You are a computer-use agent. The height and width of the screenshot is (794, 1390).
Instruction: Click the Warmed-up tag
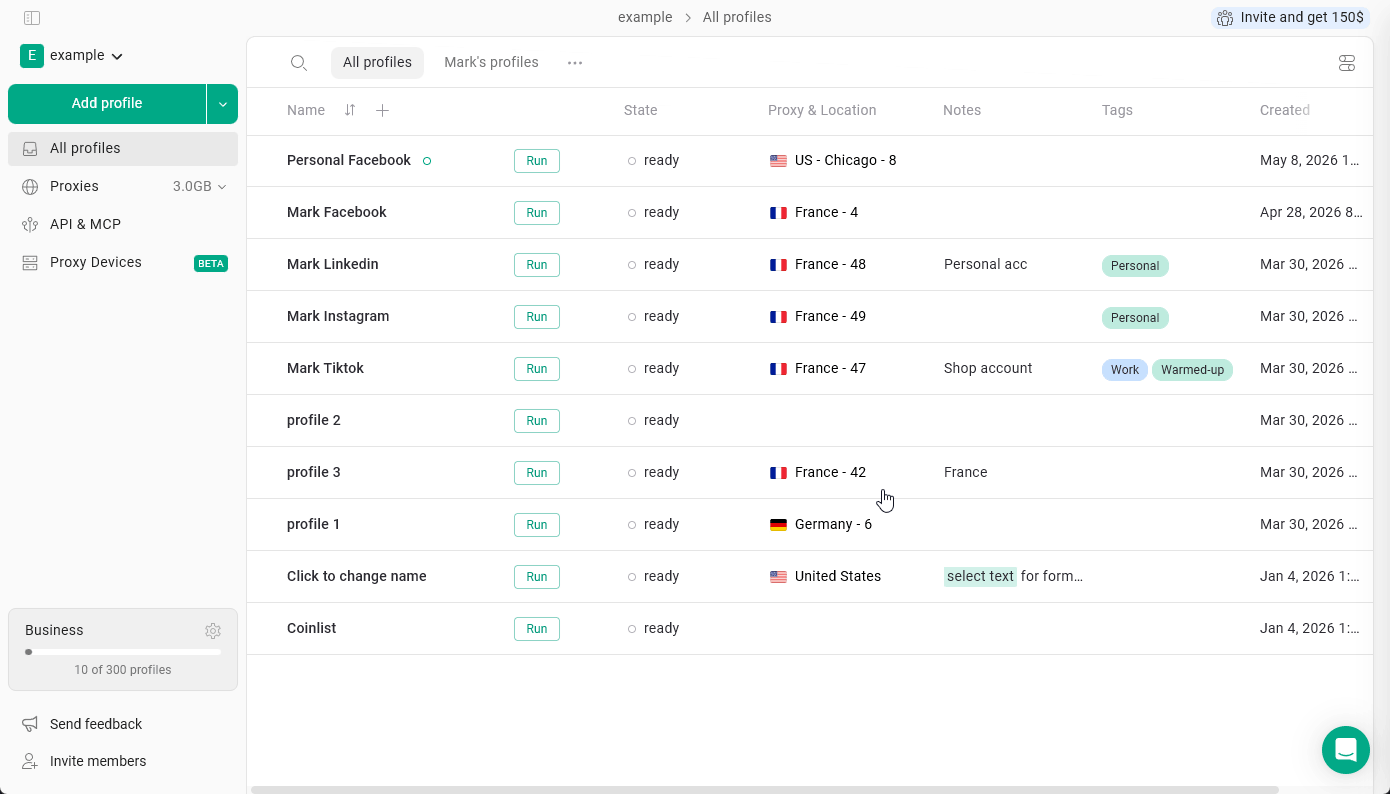1193,370
